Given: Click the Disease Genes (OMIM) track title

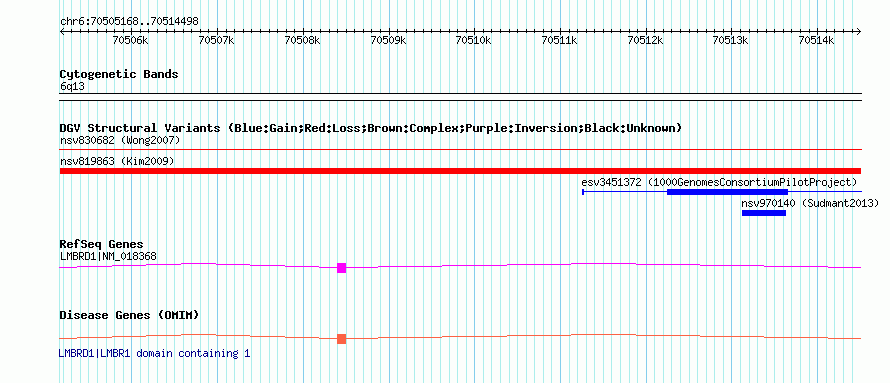Looking at the screenshot, I should [129, 315].
